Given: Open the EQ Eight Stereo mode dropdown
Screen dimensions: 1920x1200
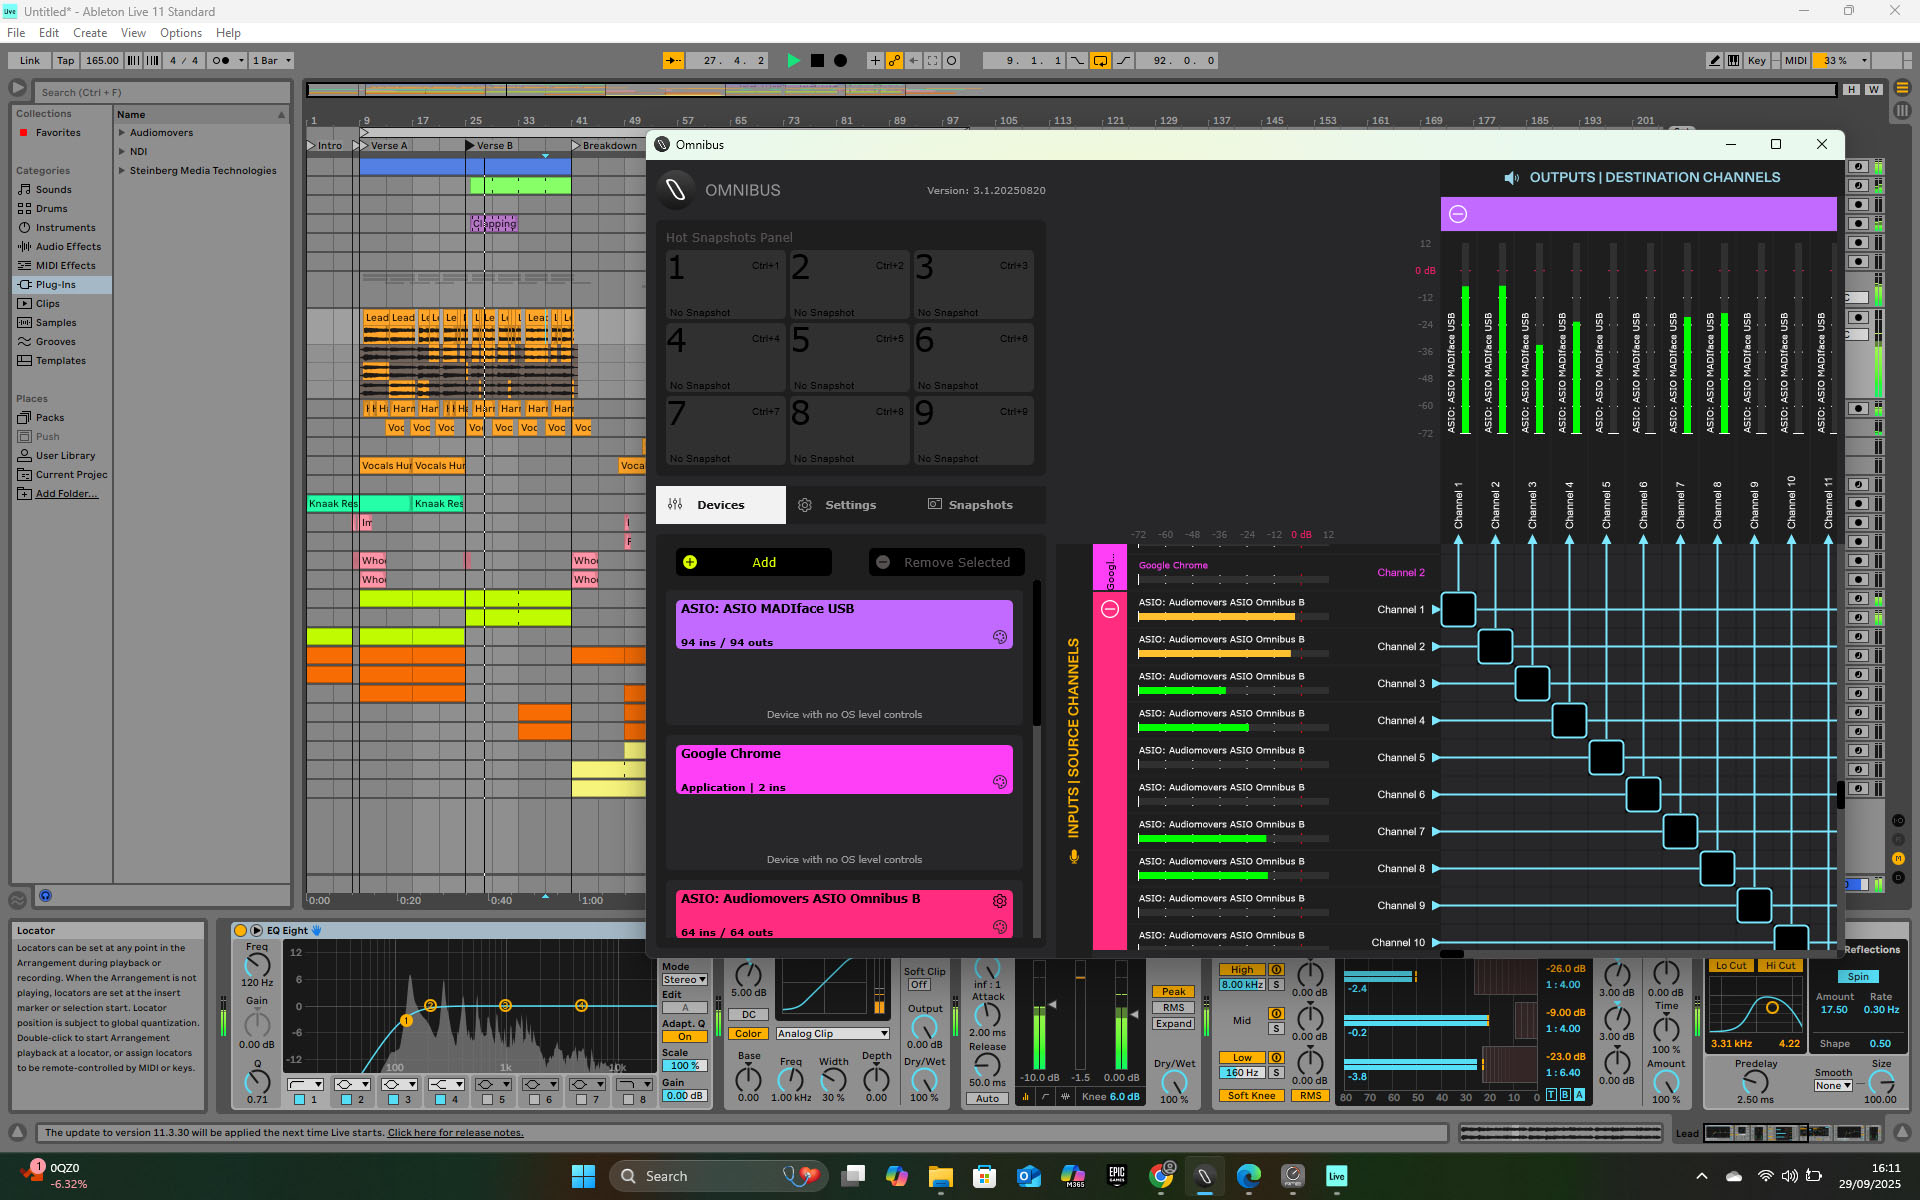Looking at the screenshot, I should [685, 980].
